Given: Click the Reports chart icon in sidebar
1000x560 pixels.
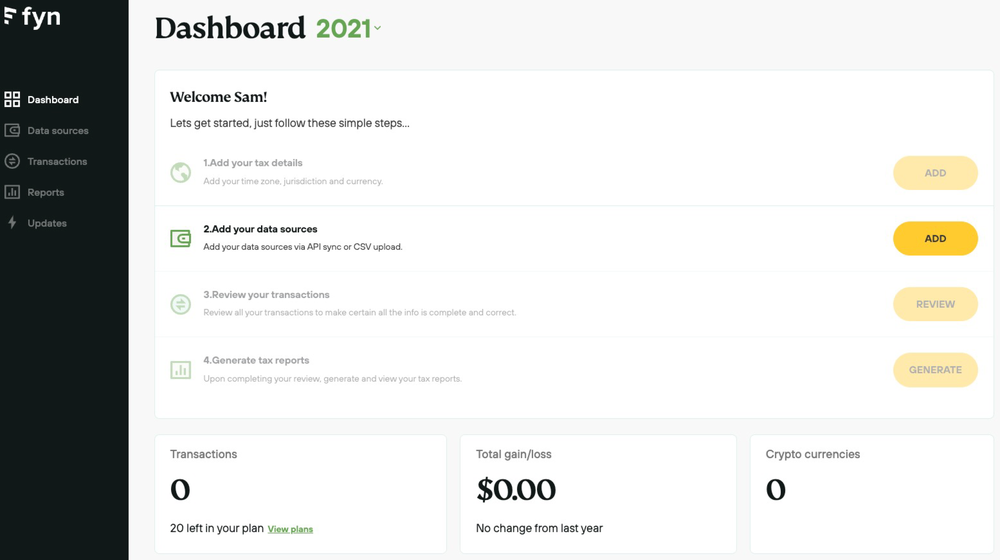Looking at the screenshot, I should point(12,192).
